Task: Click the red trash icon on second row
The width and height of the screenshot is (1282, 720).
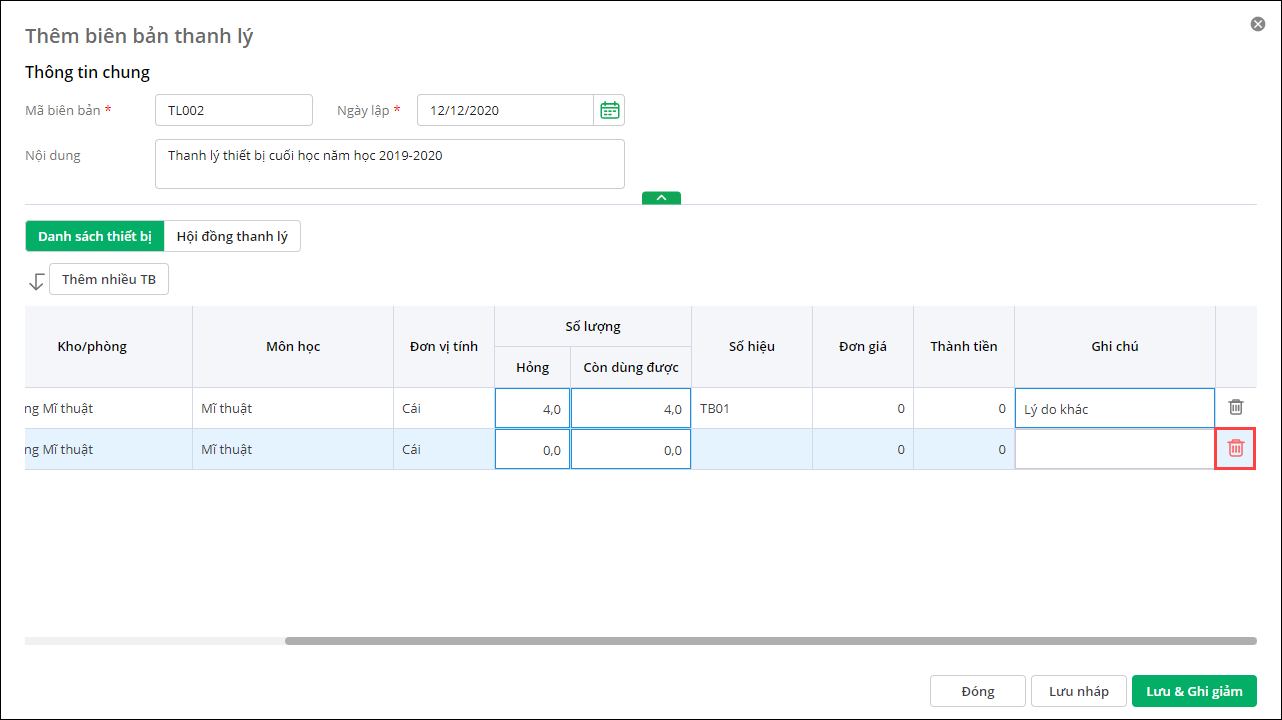Action: [x=1236, y=448]
